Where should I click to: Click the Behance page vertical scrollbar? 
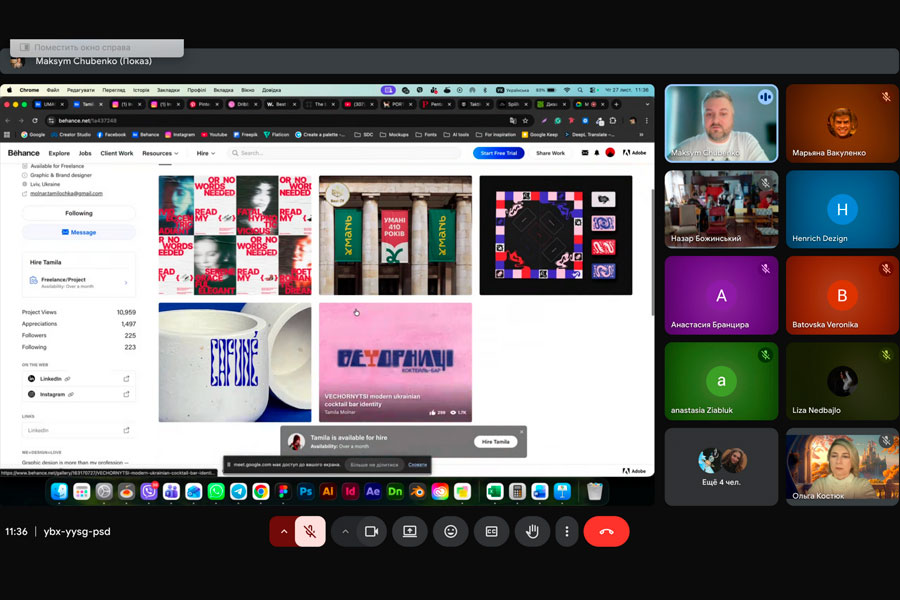pyautogui.click(x=652, y=253)
